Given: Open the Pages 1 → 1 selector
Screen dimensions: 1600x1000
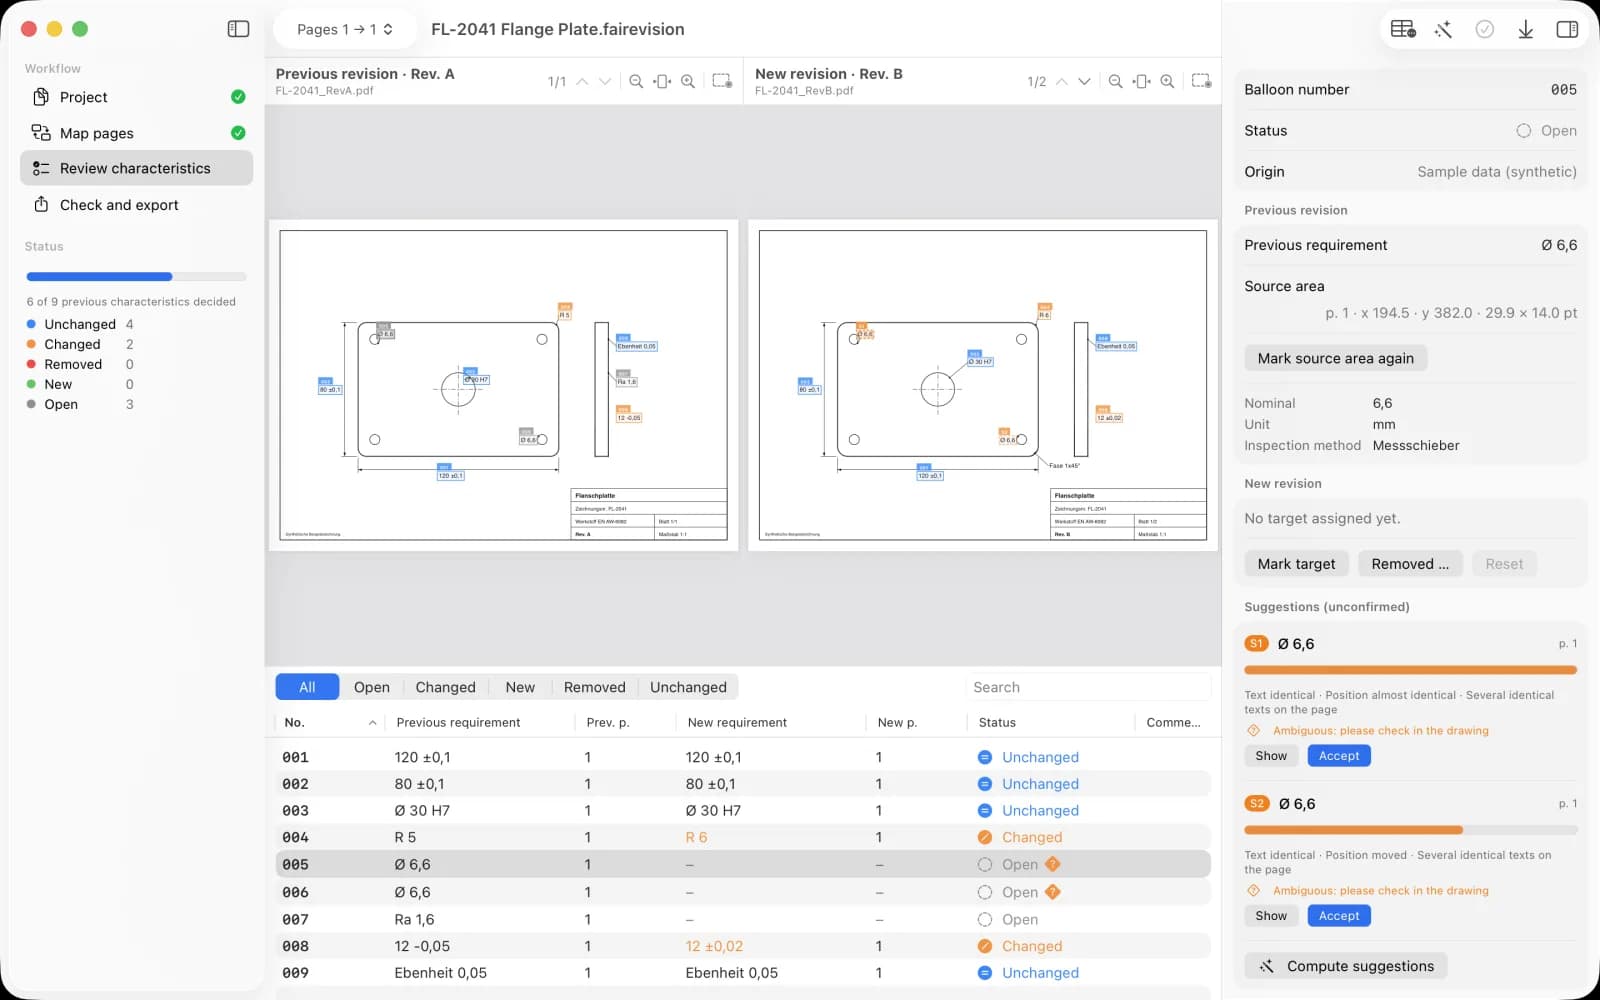Looking at the screenshot, I should coord(345,29).
